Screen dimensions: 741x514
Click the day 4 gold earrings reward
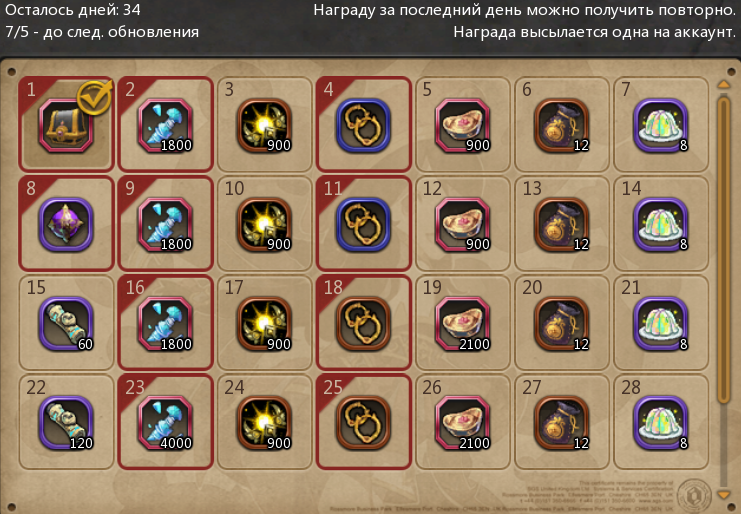(363, 126)
